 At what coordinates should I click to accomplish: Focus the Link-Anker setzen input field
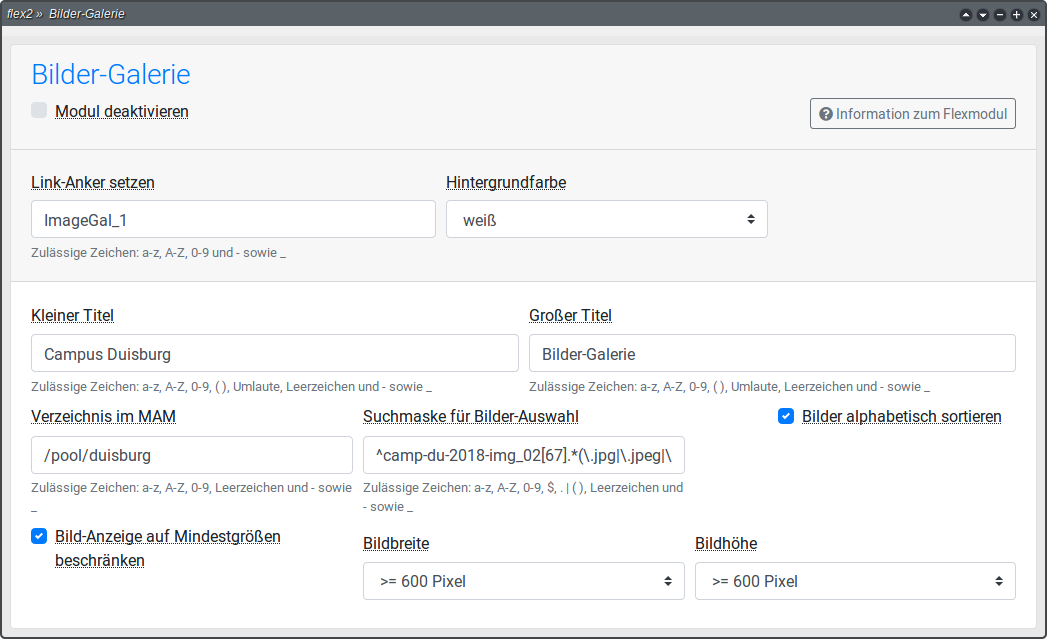233,219
